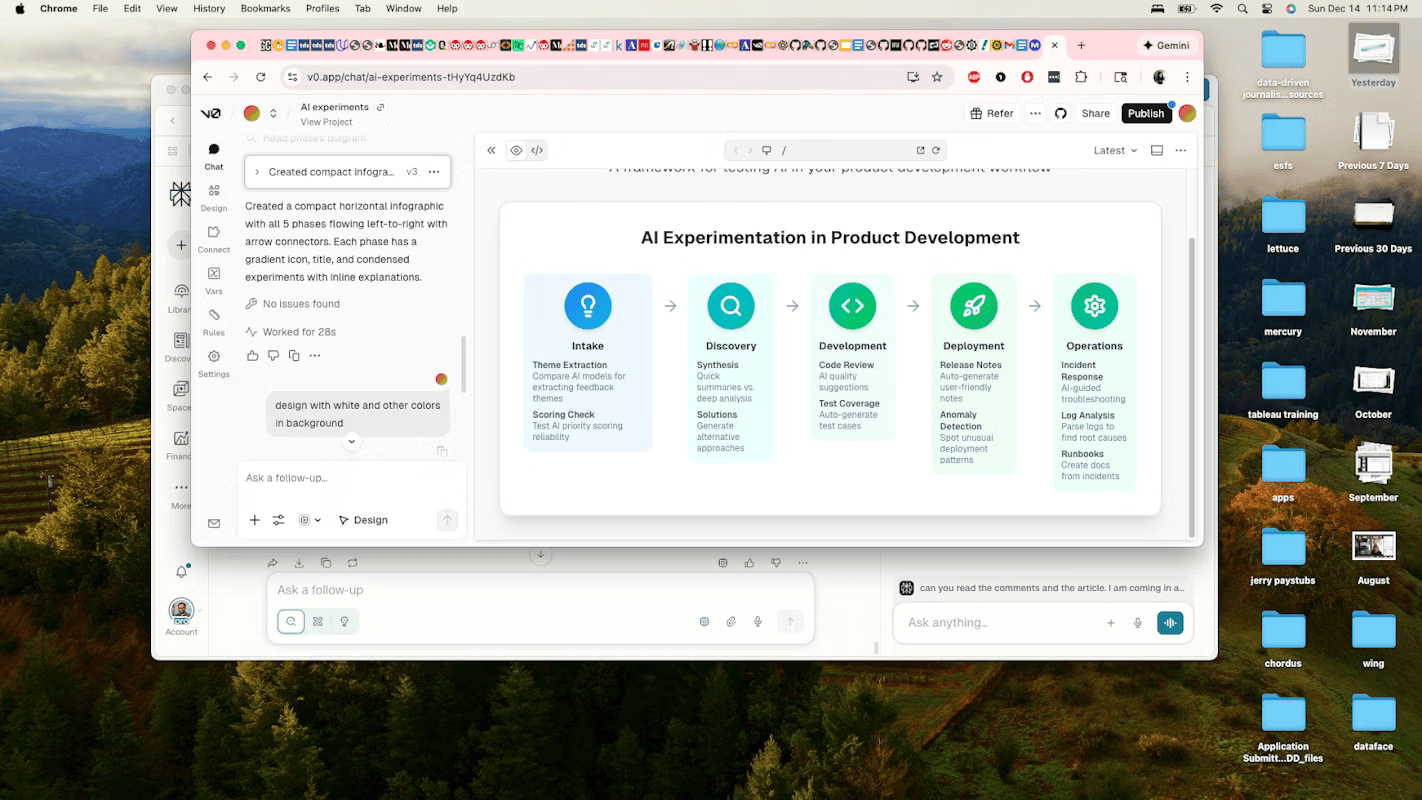Open Settings gear in v0 sidebar

coord(214,357)
